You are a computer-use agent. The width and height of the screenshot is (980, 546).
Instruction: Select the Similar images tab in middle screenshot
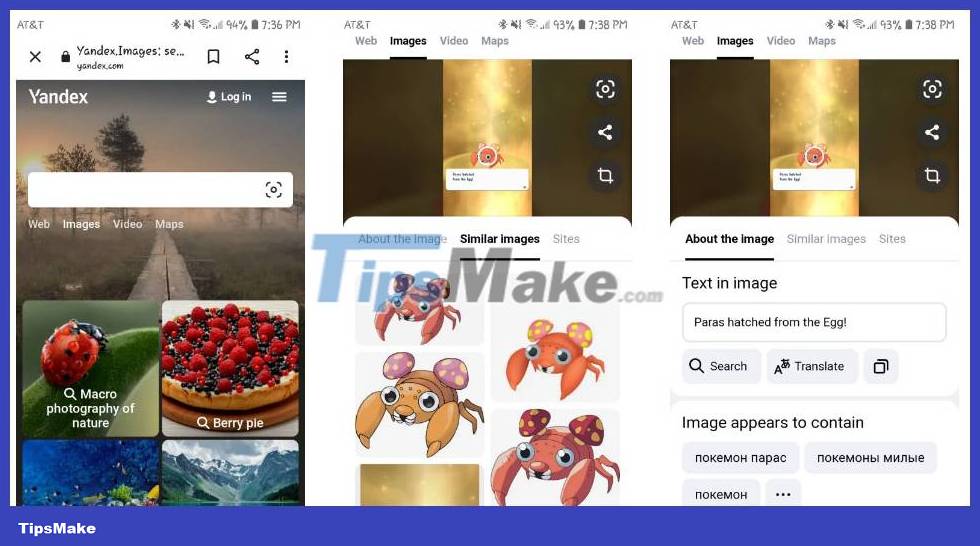coord(499,239)
